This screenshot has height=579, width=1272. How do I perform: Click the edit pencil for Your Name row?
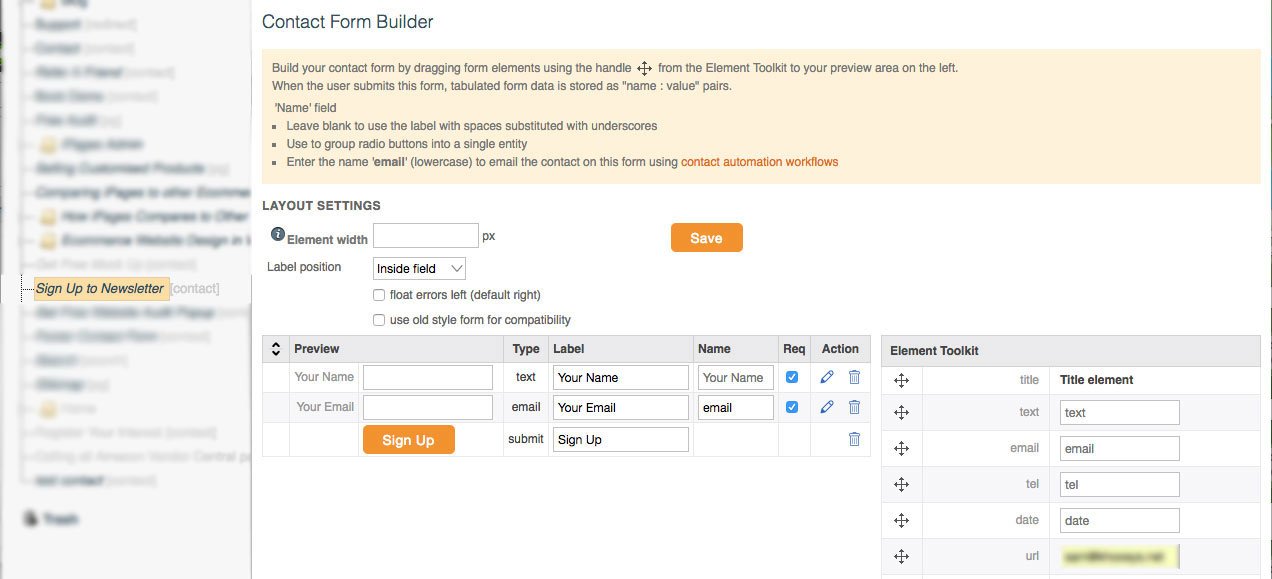[x=826, y=377]
